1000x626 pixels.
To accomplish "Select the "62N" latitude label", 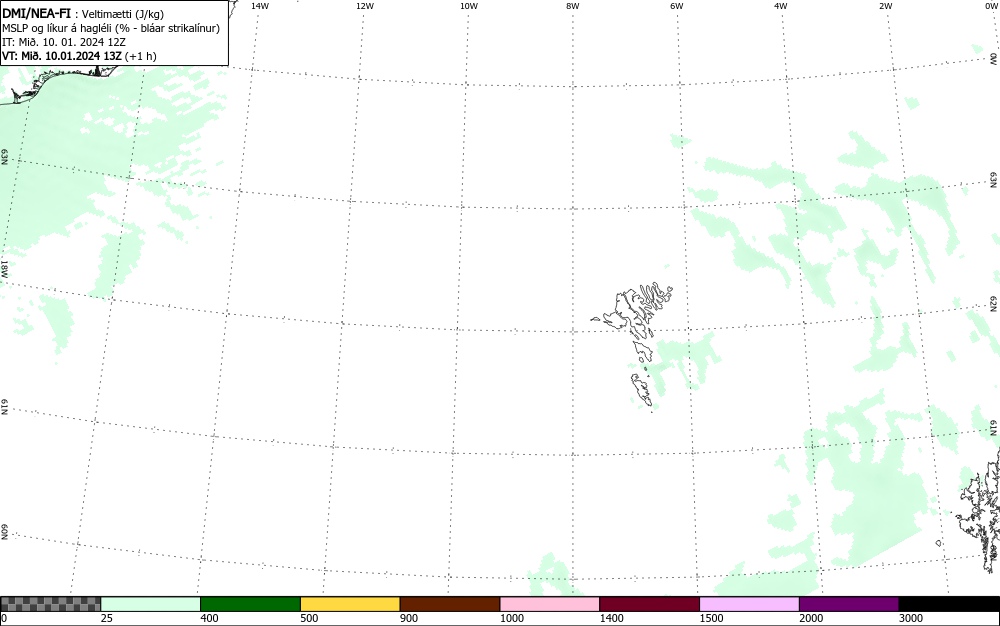I will coord(994,303).
